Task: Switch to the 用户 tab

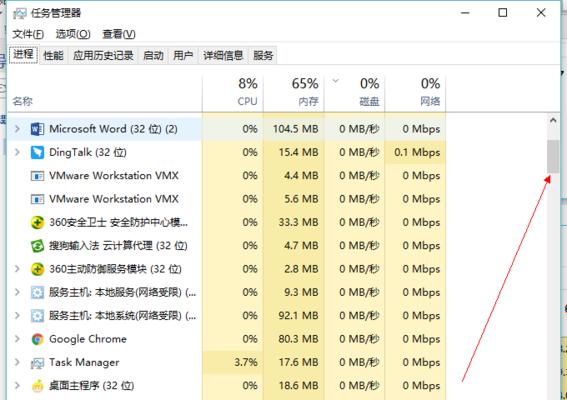Action: click(183, 56)
